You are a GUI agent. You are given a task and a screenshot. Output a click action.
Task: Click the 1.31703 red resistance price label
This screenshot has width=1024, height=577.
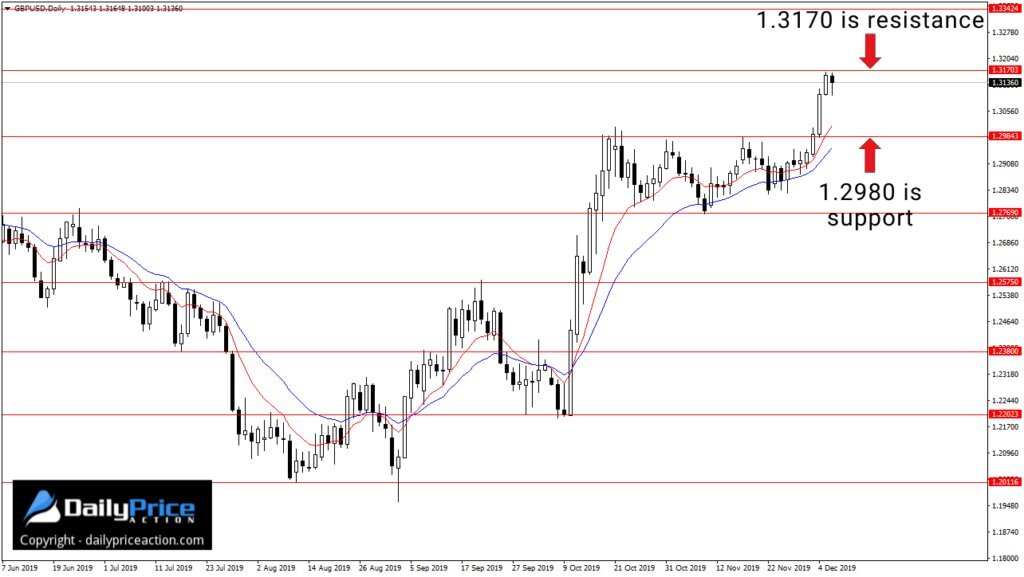coord(1005,70)
